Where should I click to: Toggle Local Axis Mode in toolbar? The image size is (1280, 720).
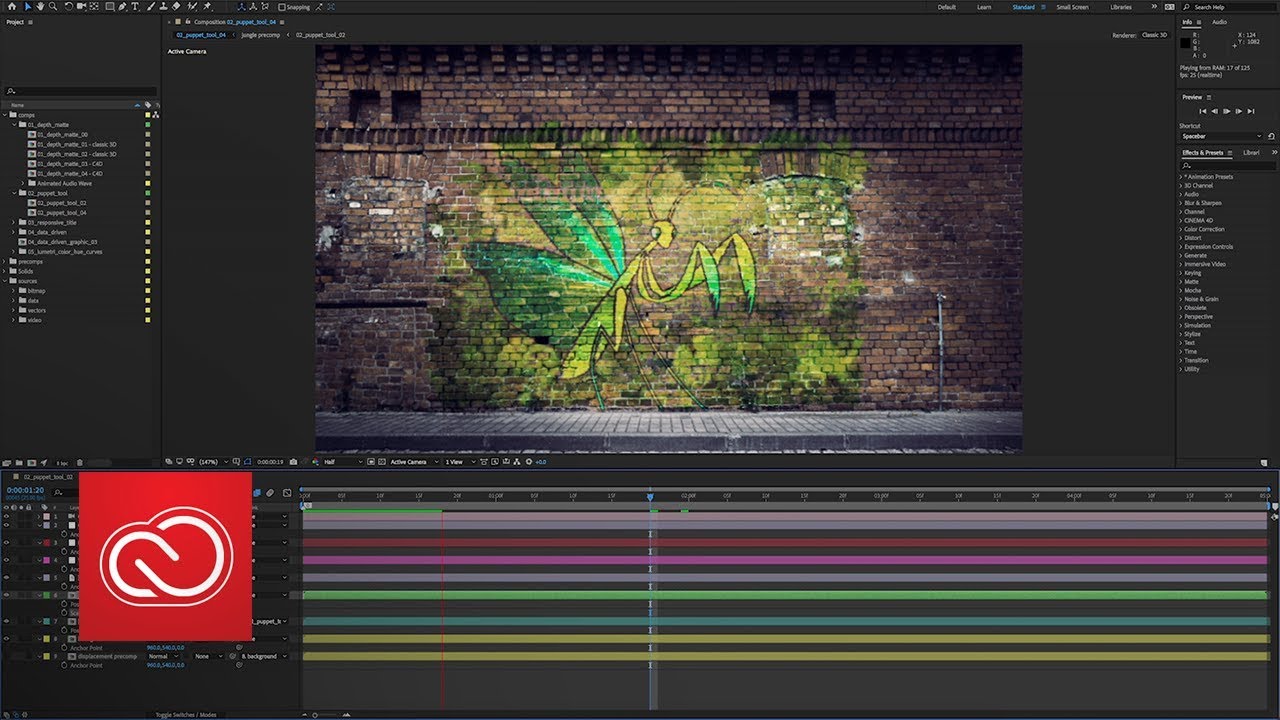tap(241, 6)
